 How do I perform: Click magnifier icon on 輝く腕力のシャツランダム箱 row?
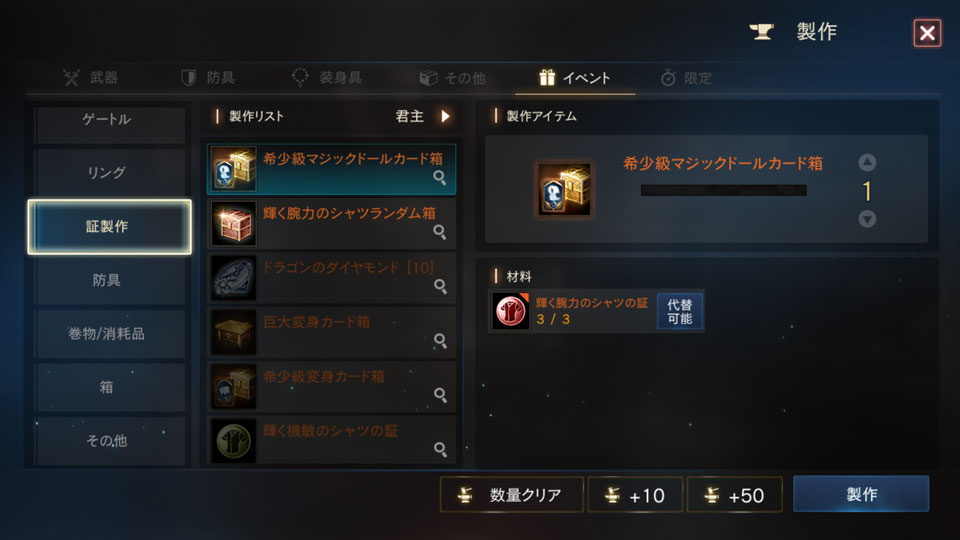pyautogui.click(x=440, y=232)
